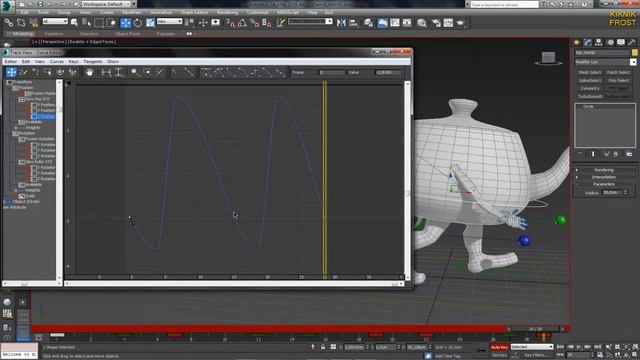Click the Symmetry modifier button

click(590, 88)
